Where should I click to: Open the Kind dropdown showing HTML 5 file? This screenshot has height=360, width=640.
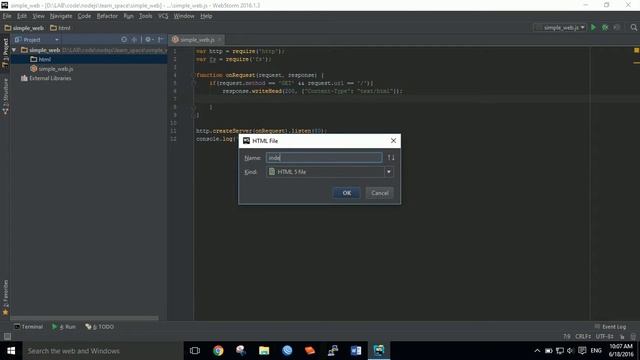click(330, 172)
